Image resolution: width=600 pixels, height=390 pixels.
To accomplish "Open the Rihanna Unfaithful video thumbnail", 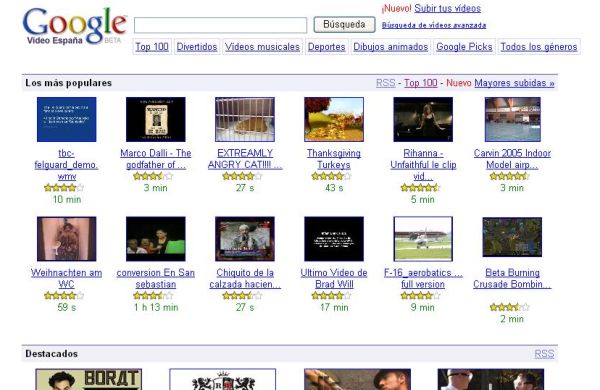I will 423,119.
